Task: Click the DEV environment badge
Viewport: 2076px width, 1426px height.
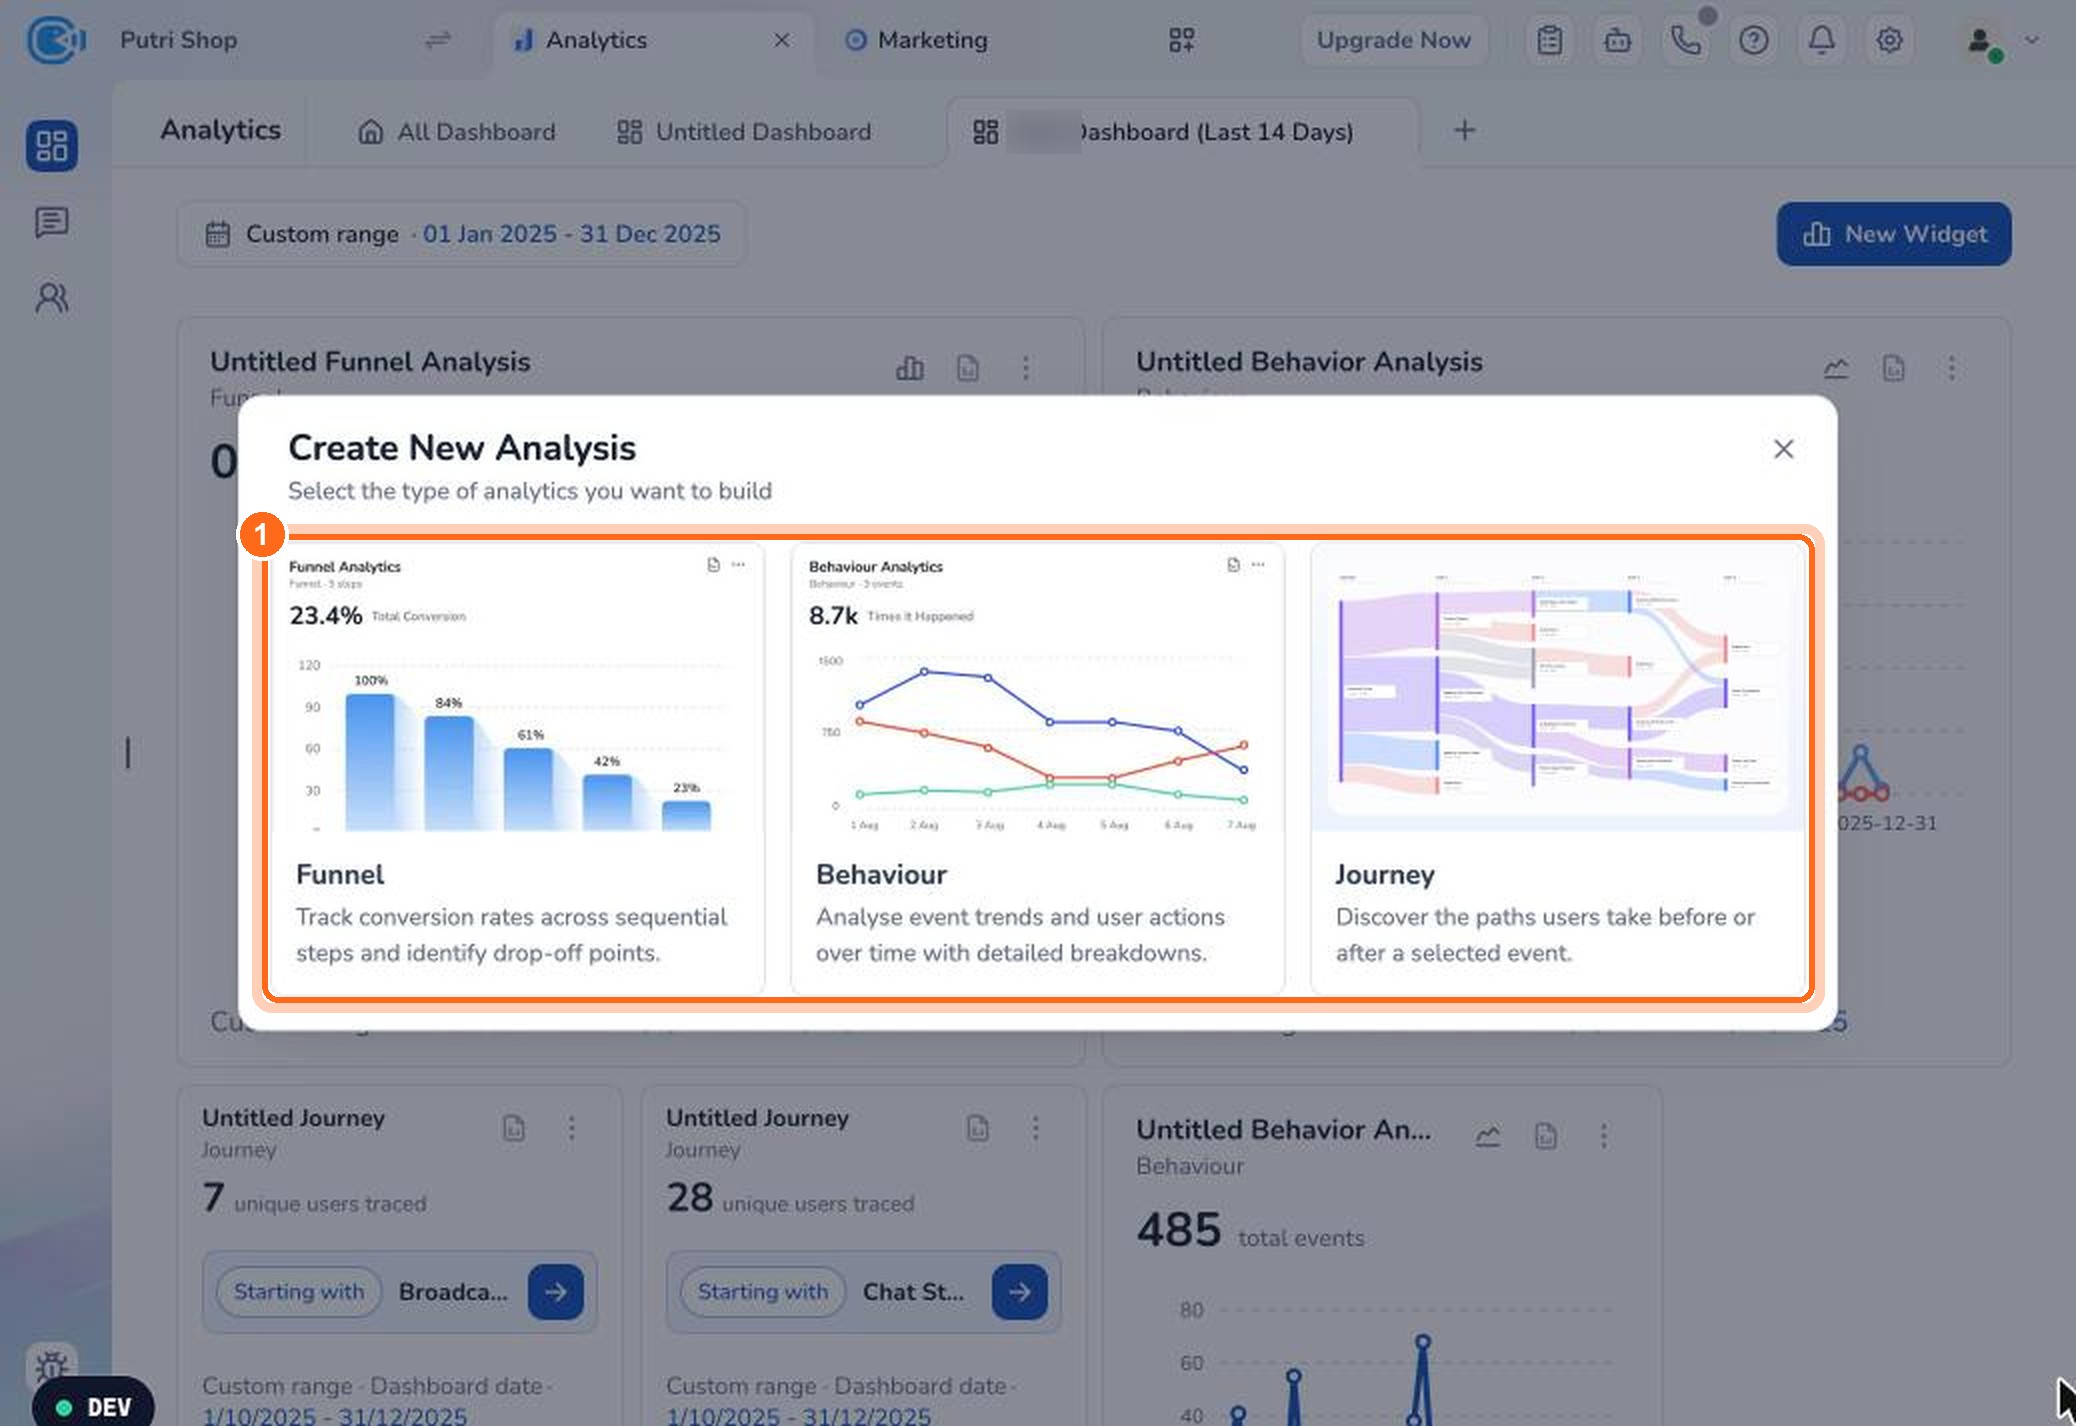Action: tap(93, 1406)
